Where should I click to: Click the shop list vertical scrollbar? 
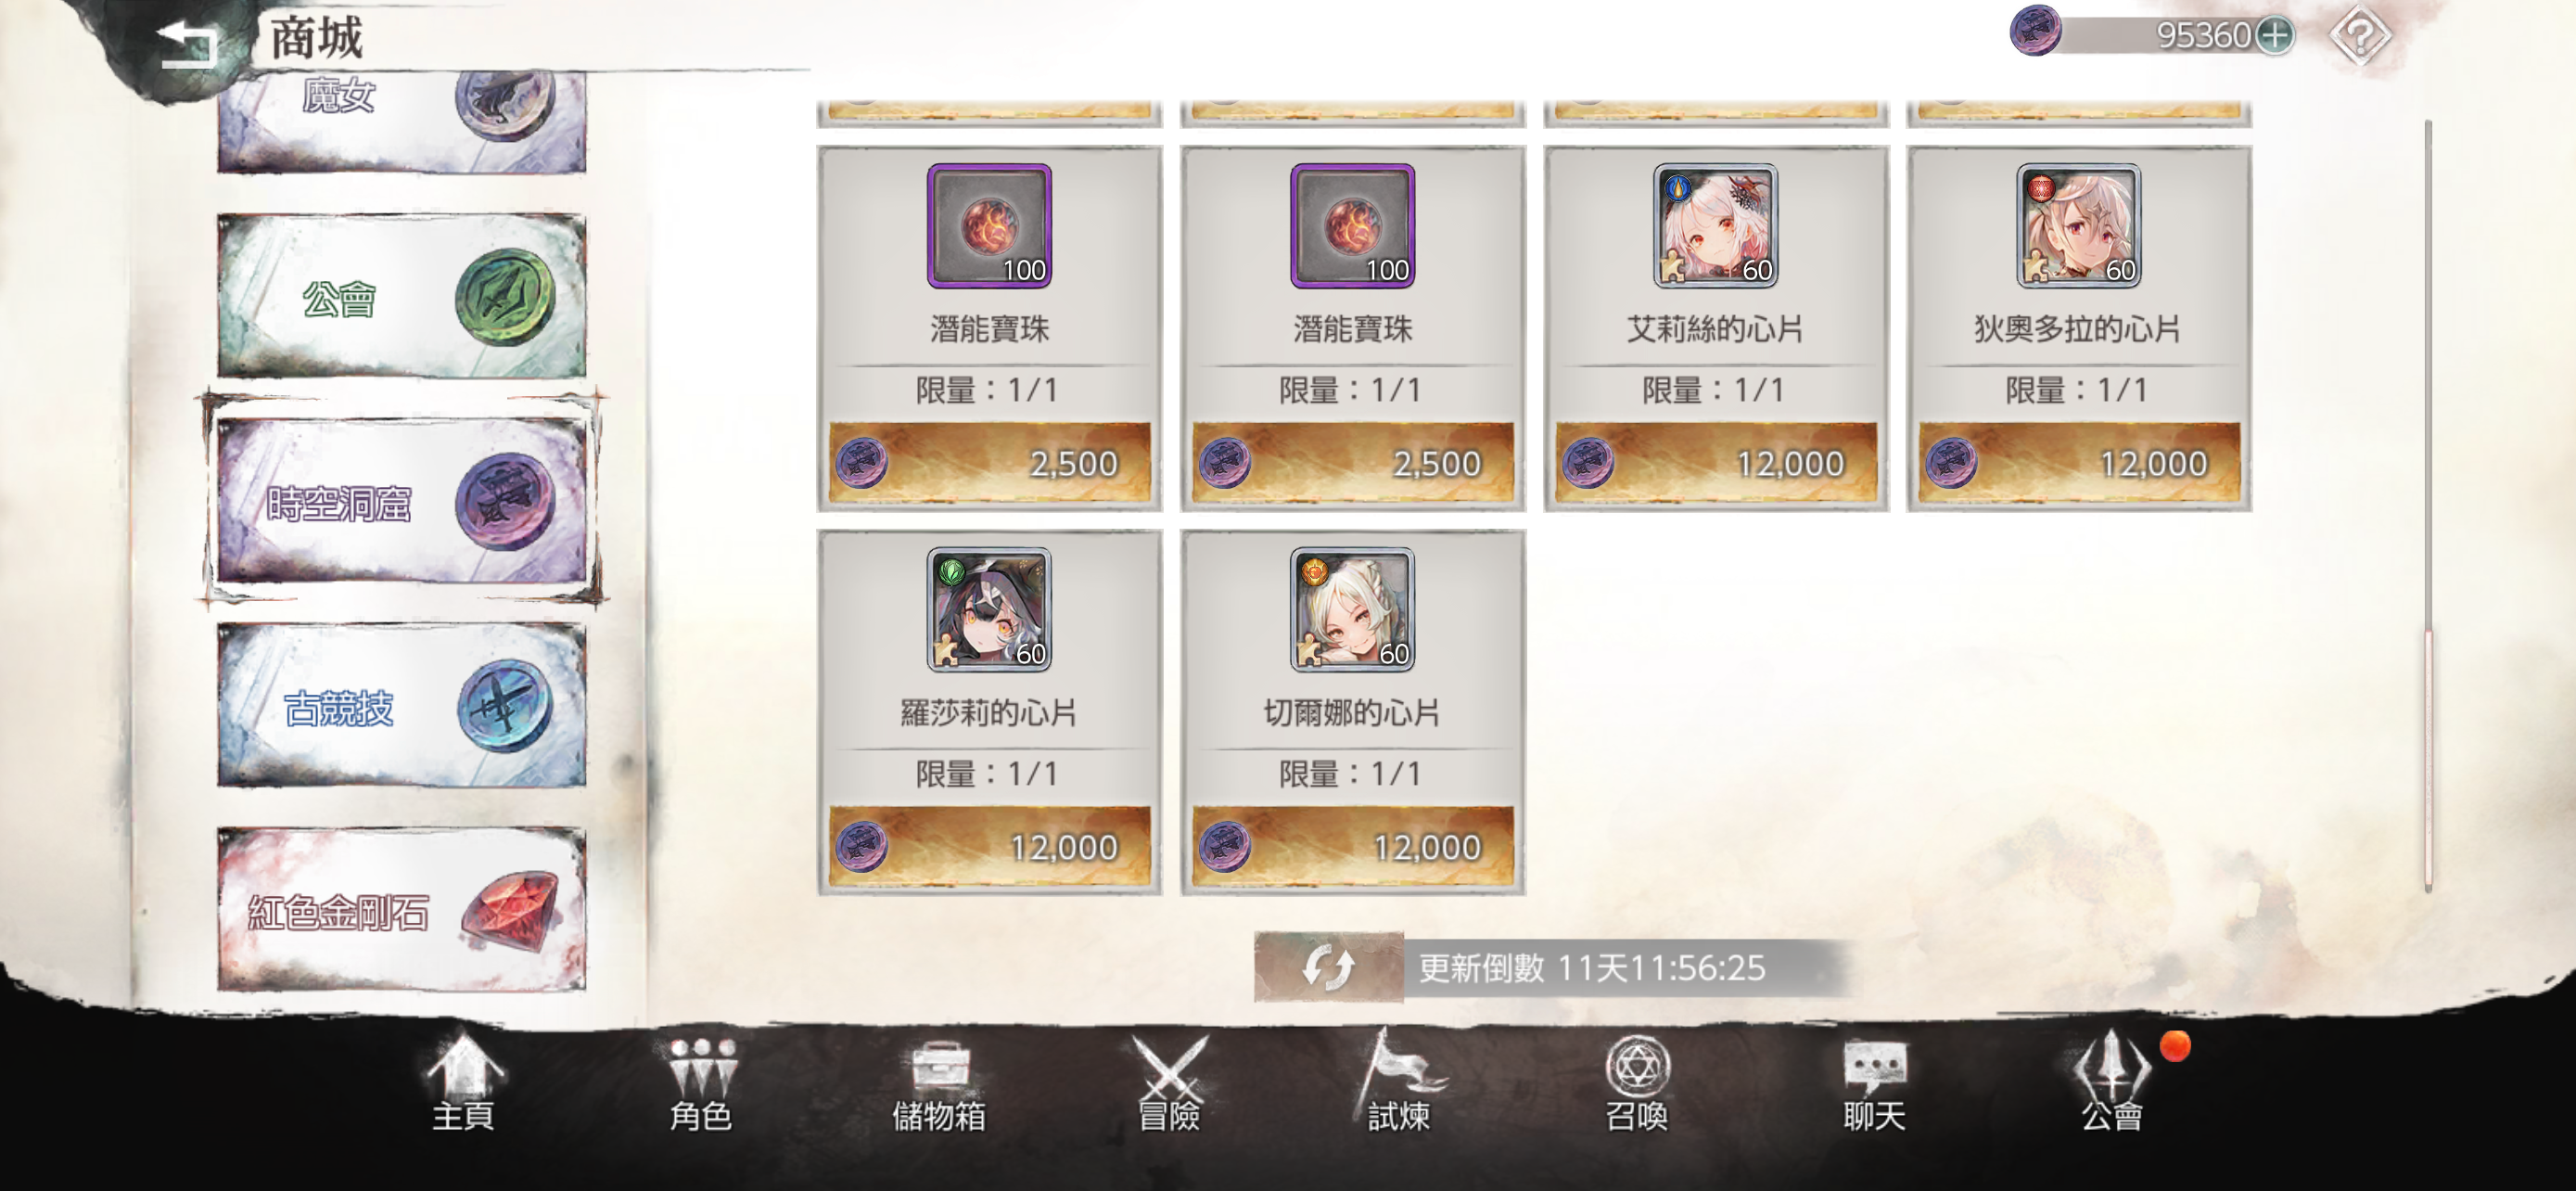tap(2428, 505)
